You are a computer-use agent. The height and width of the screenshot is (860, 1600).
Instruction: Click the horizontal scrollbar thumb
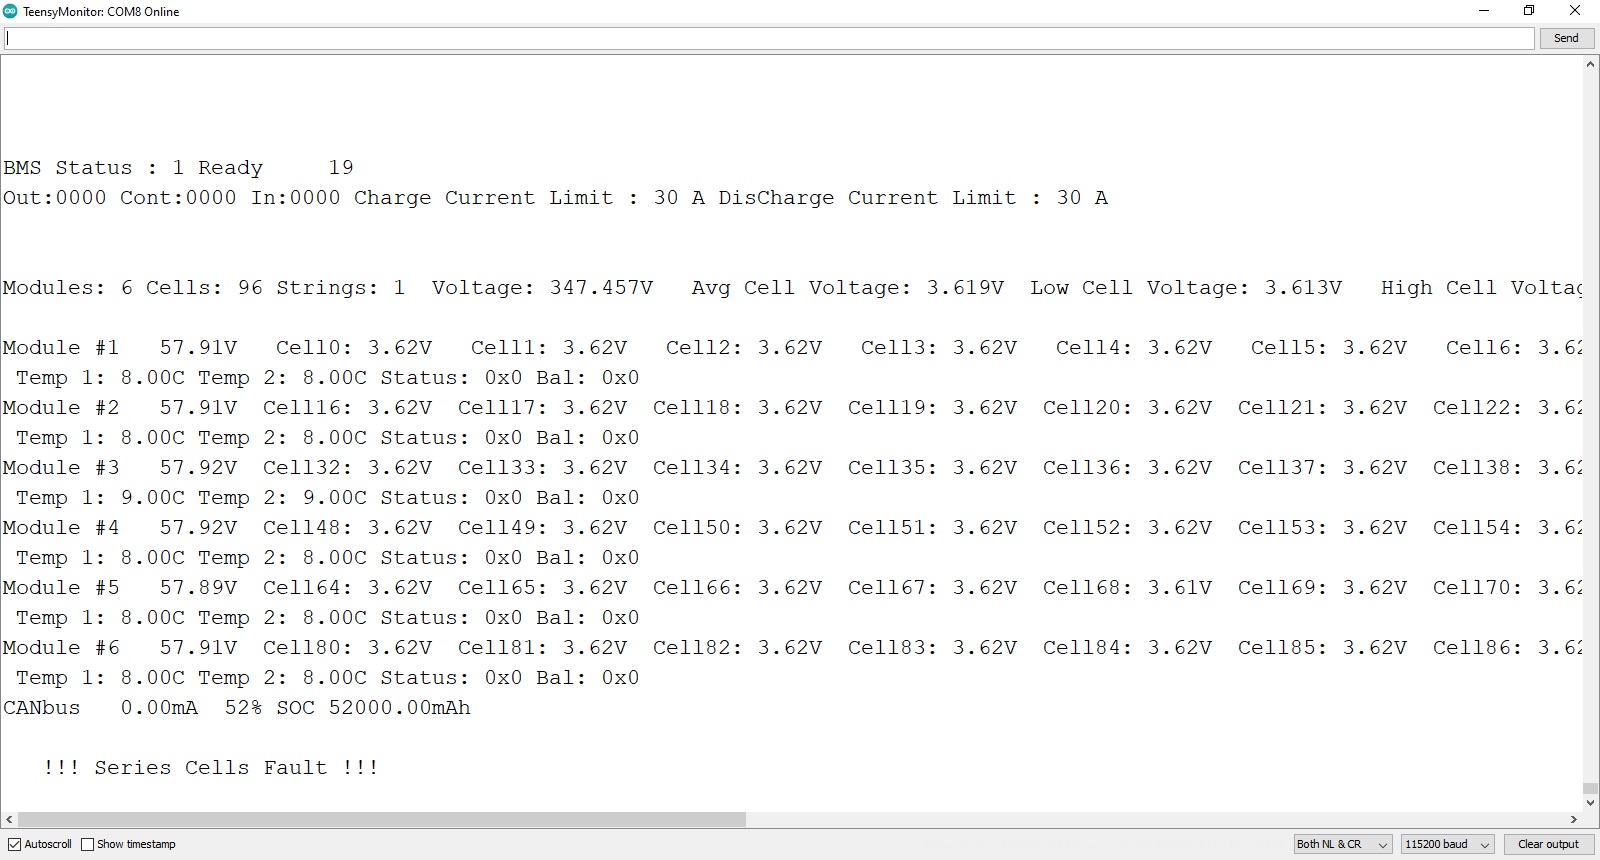point(381,819)
